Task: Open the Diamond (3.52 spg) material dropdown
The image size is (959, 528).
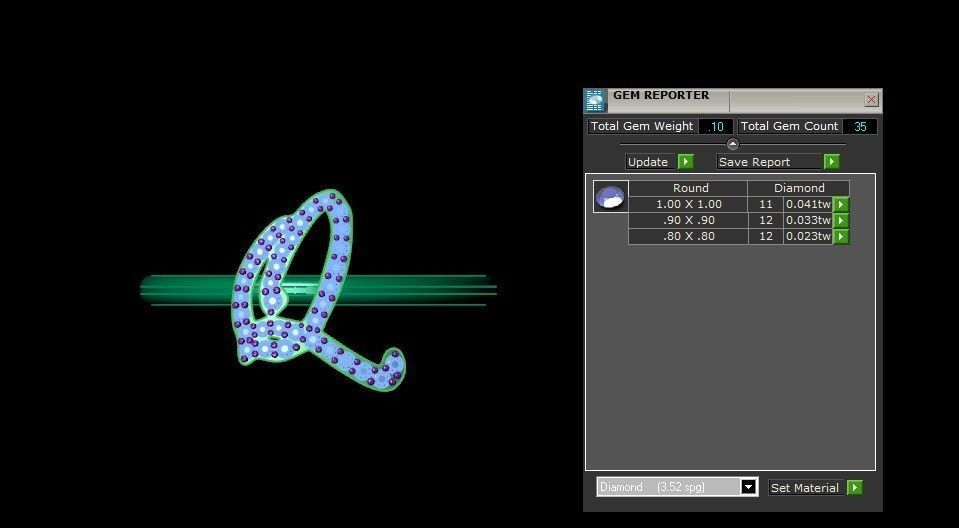Action: click(678, 487)
